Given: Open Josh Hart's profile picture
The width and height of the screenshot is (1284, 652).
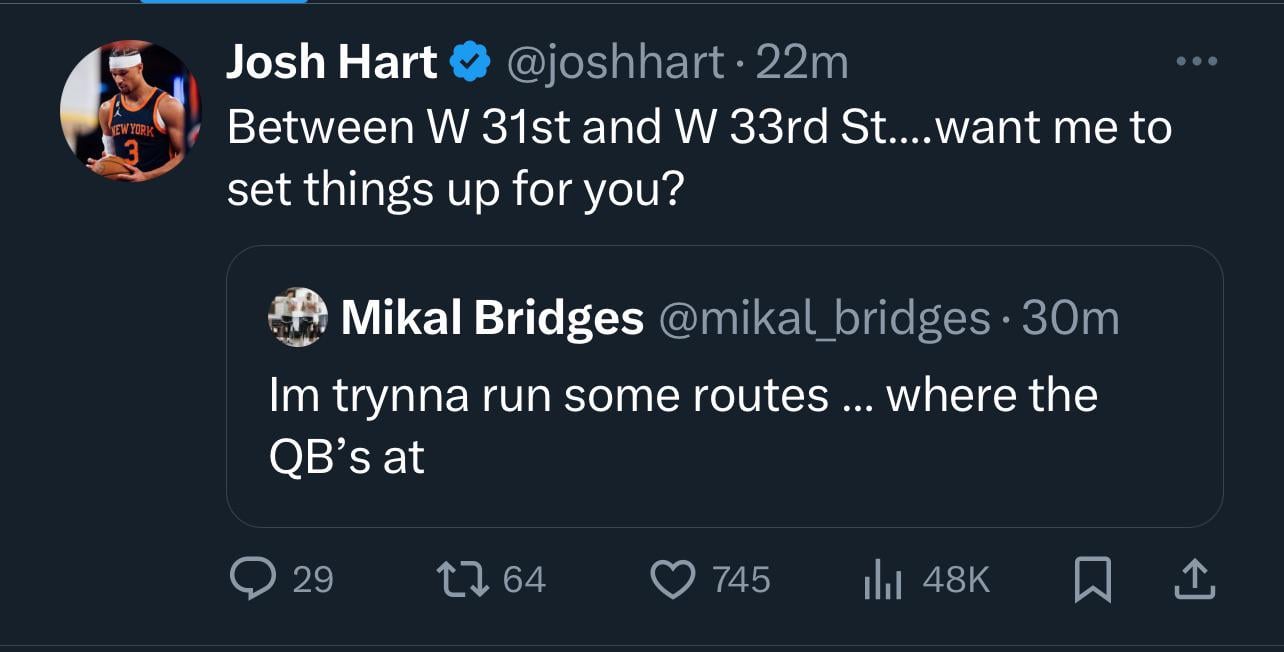Looking at the screenshot, I should click(x=130, y=111).
